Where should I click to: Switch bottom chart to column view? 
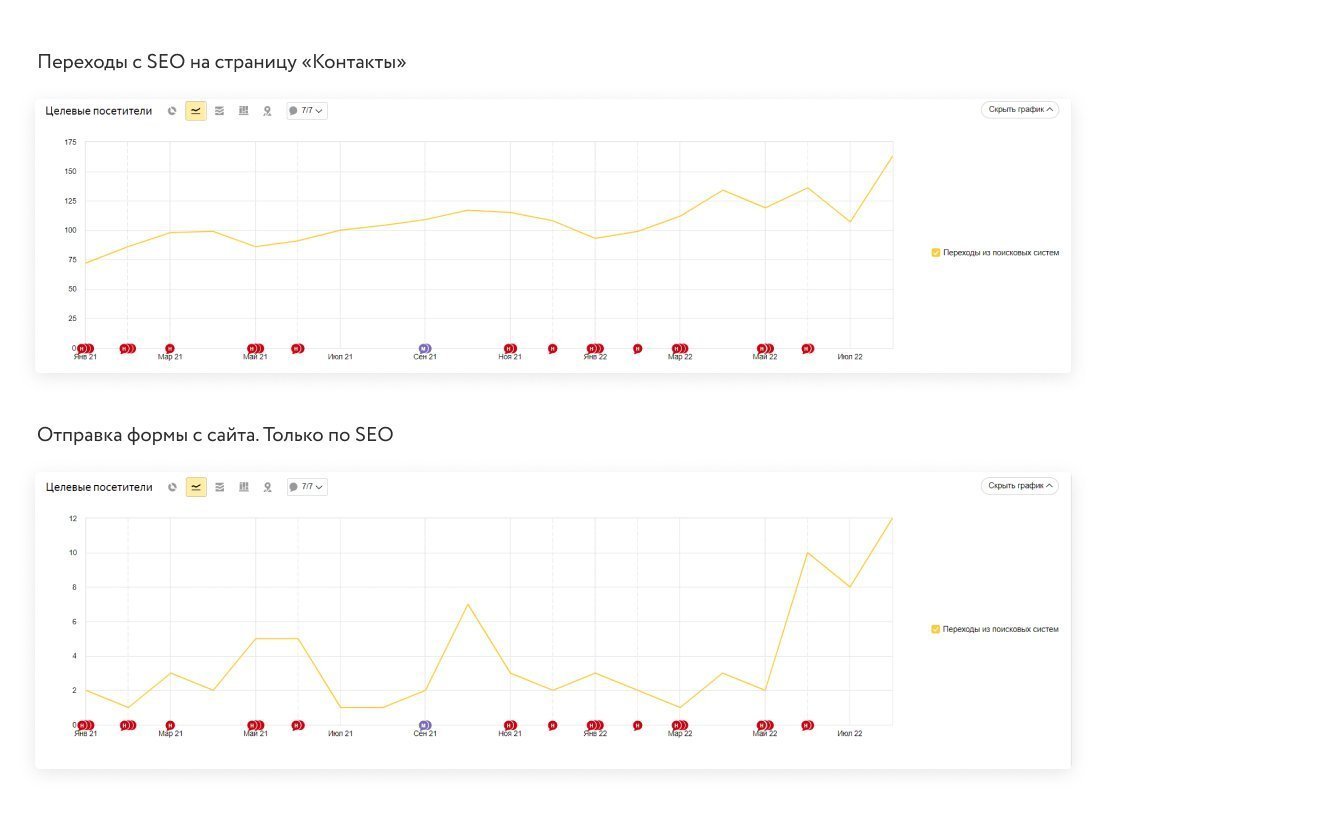pos(243,487)
